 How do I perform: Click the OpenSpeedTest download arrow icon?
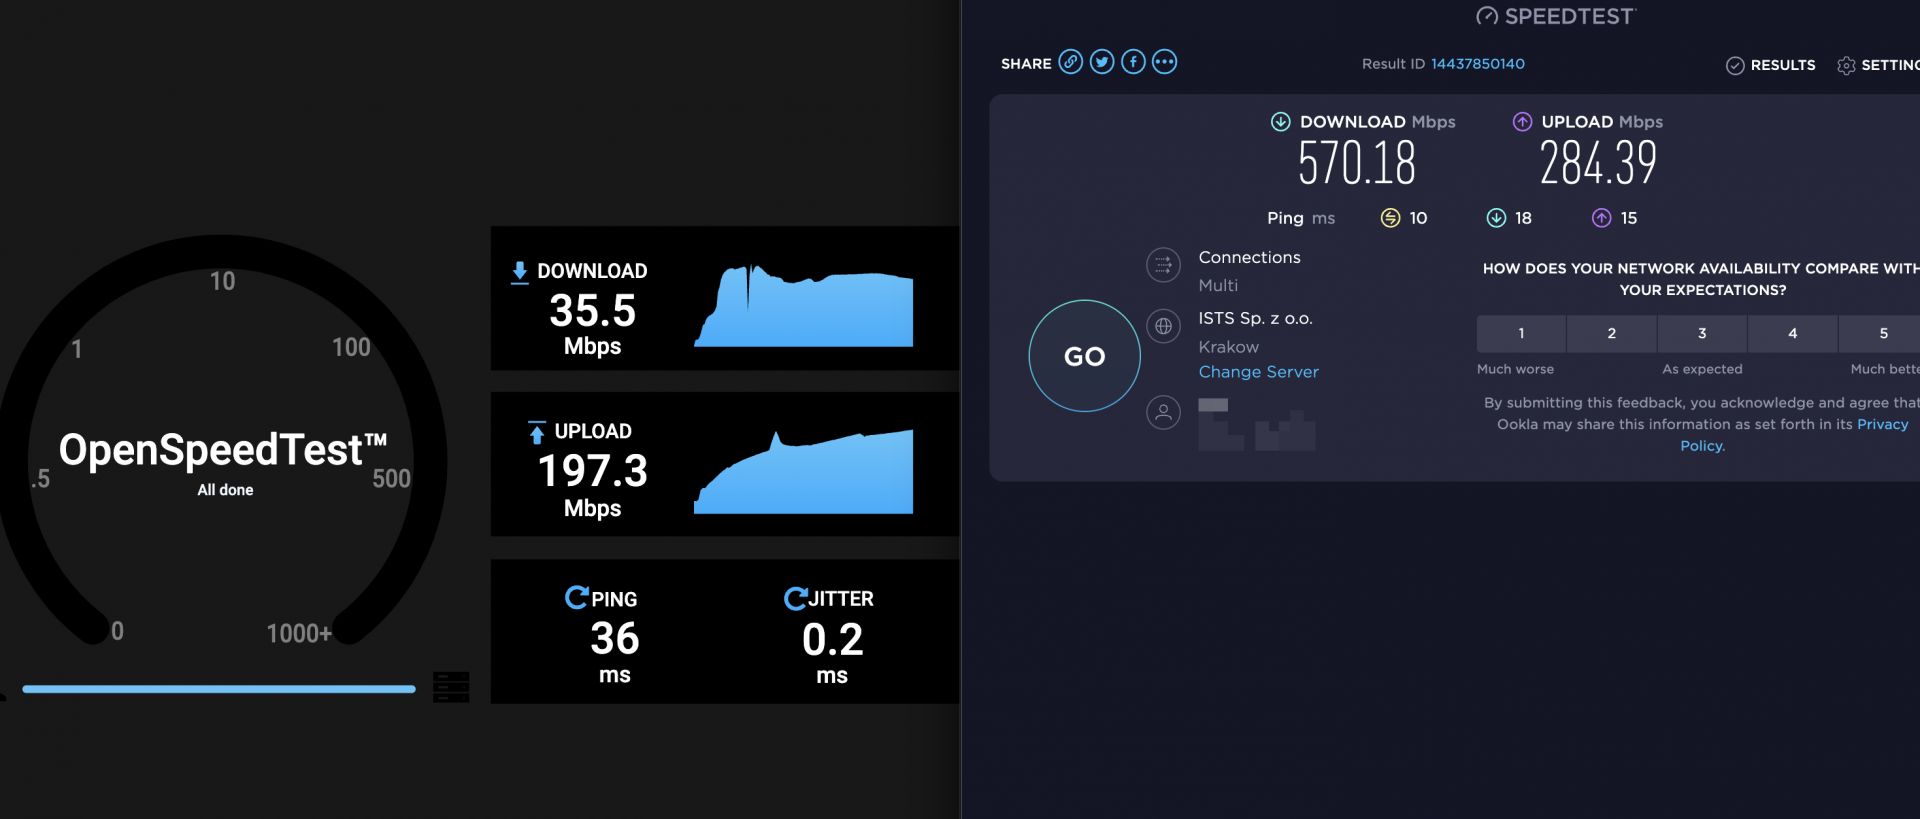pyautogui.click(x=520, y=273)
